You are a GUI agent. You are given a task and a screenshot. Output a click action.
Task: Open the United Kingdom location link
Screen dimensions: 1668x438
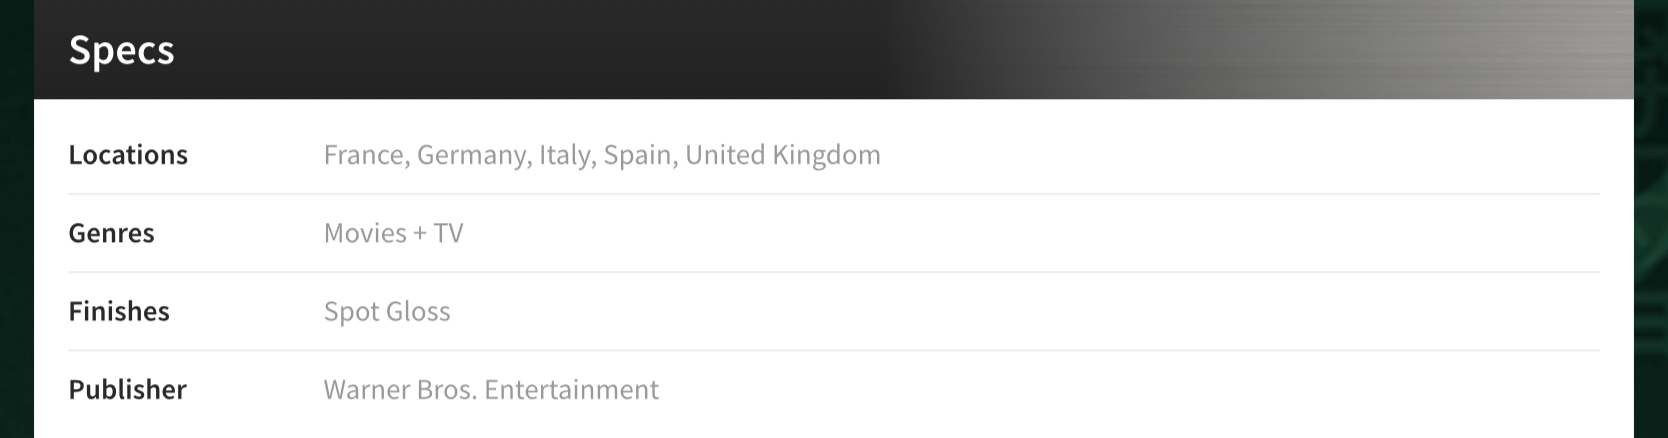[783, 155]
